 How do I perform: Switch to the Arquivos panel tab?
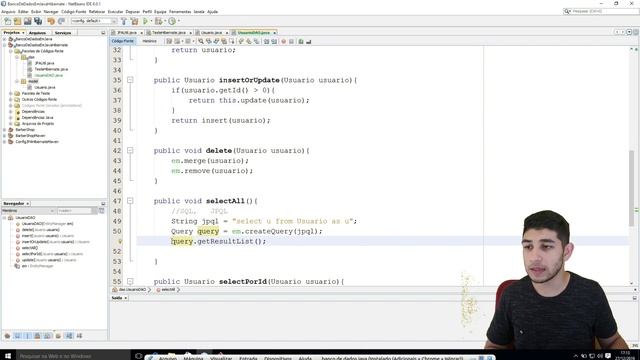(37, 33)
